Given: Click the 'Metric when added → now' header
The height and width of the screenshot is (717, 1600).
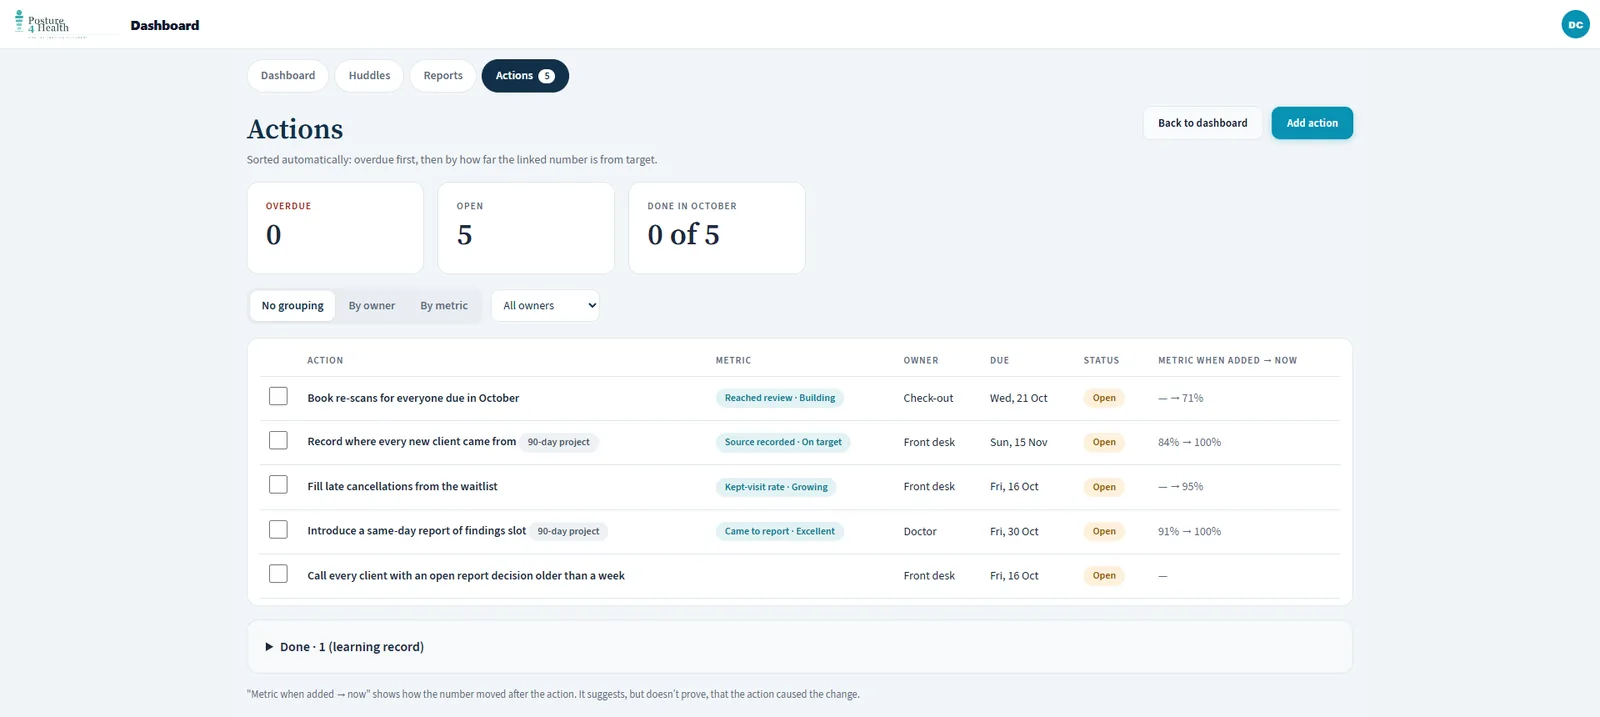Looking at the screenshot, I should (x=1227, y=360).
